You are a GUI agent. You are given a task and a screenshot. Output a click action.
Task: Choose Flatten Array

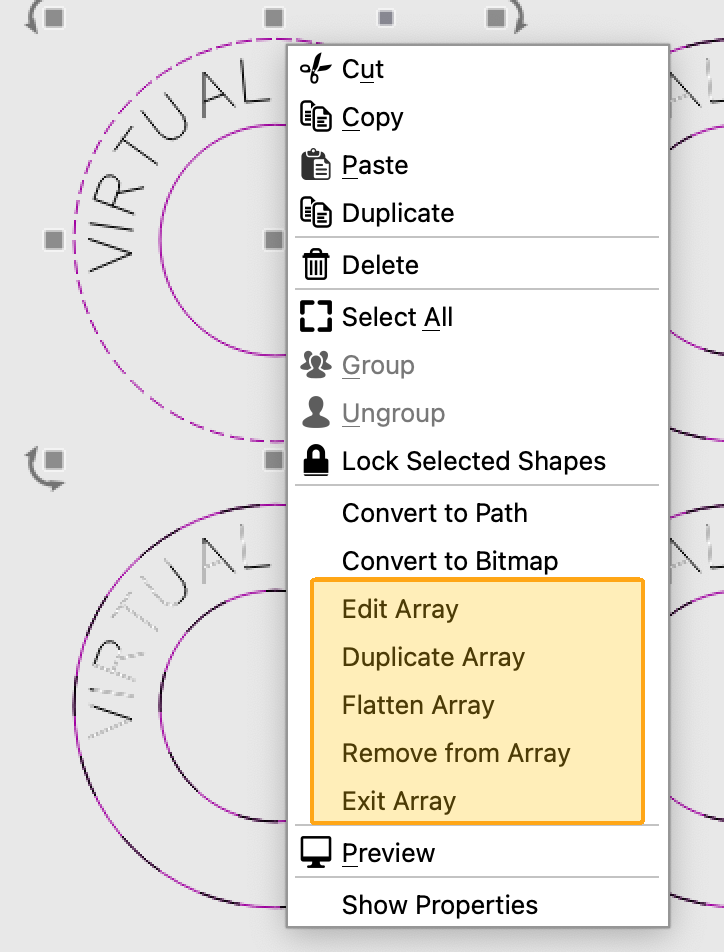418,705
